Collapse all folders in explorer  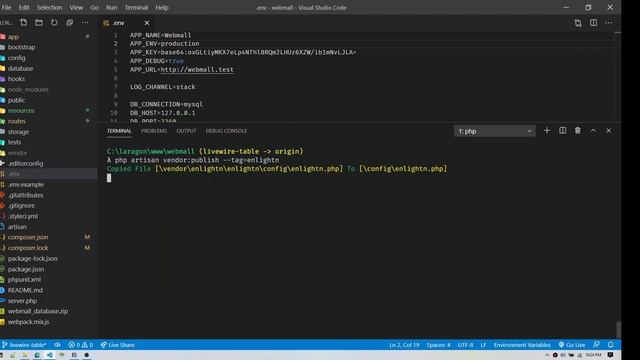(x=69, y=22)
